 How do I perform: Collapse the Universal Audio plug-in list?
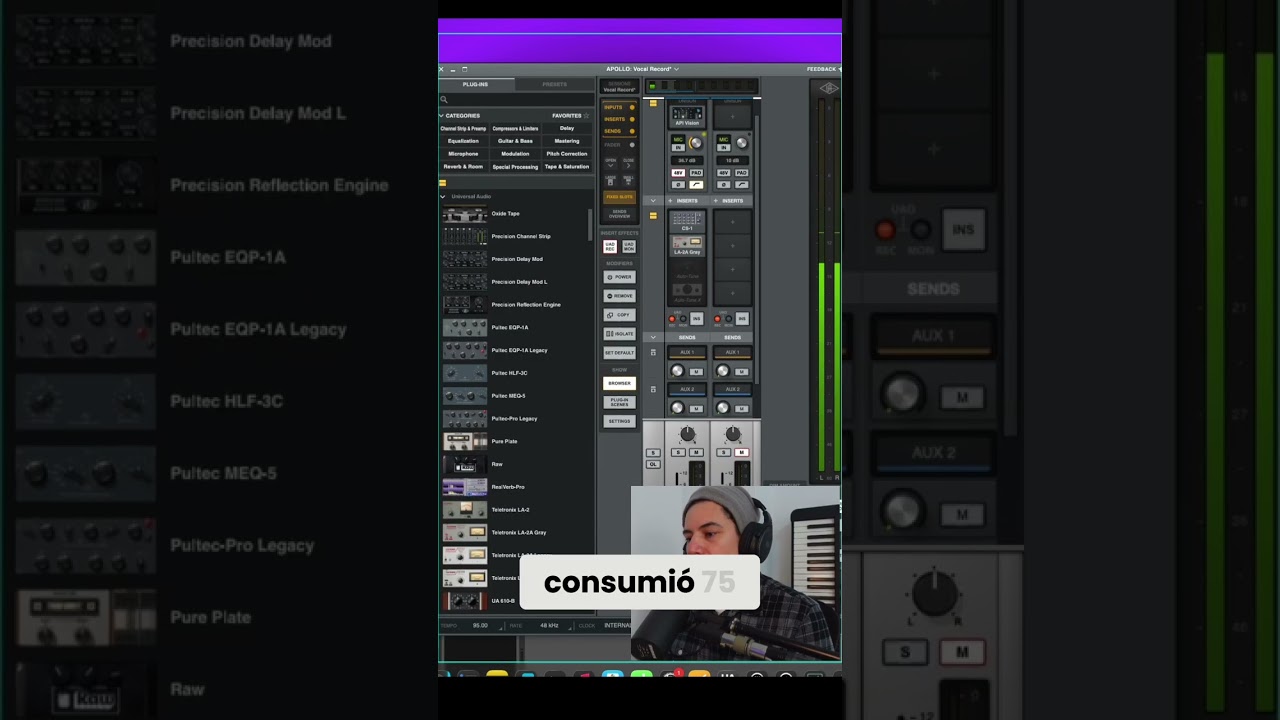[443, 197]
